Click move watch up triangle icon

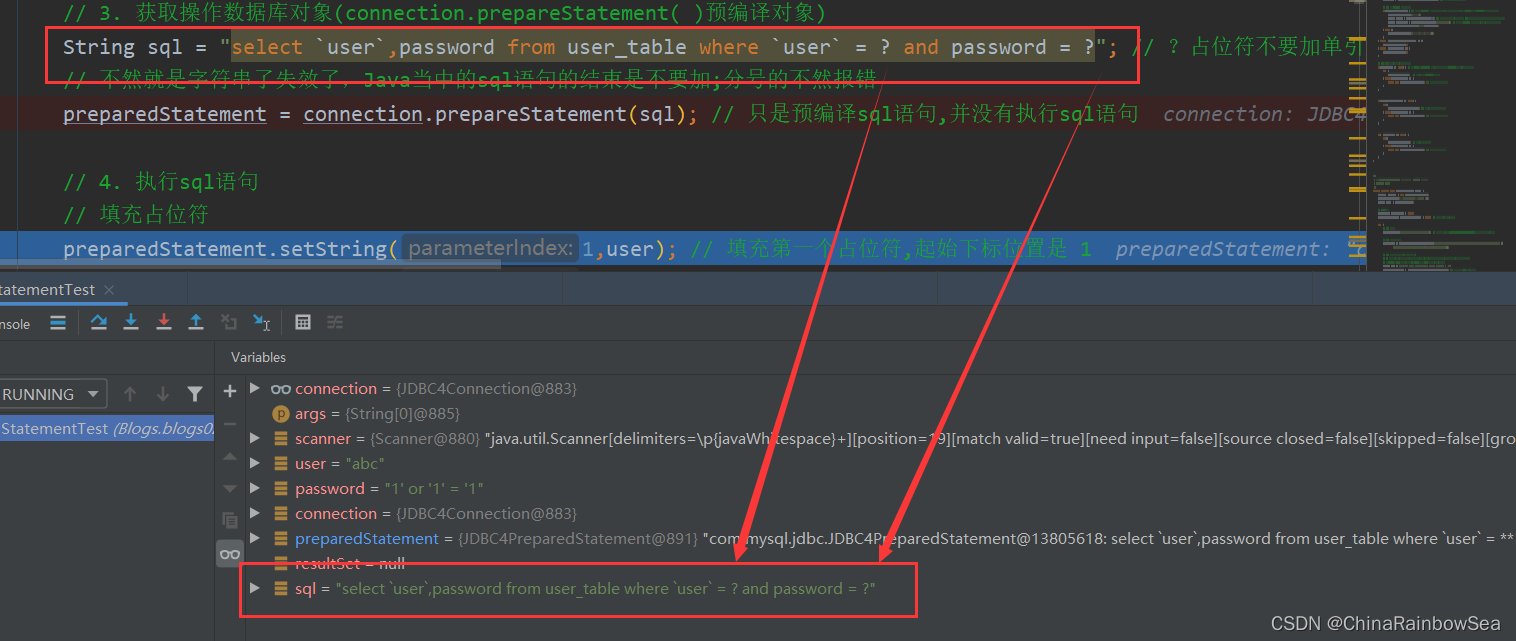pos(230,456)
